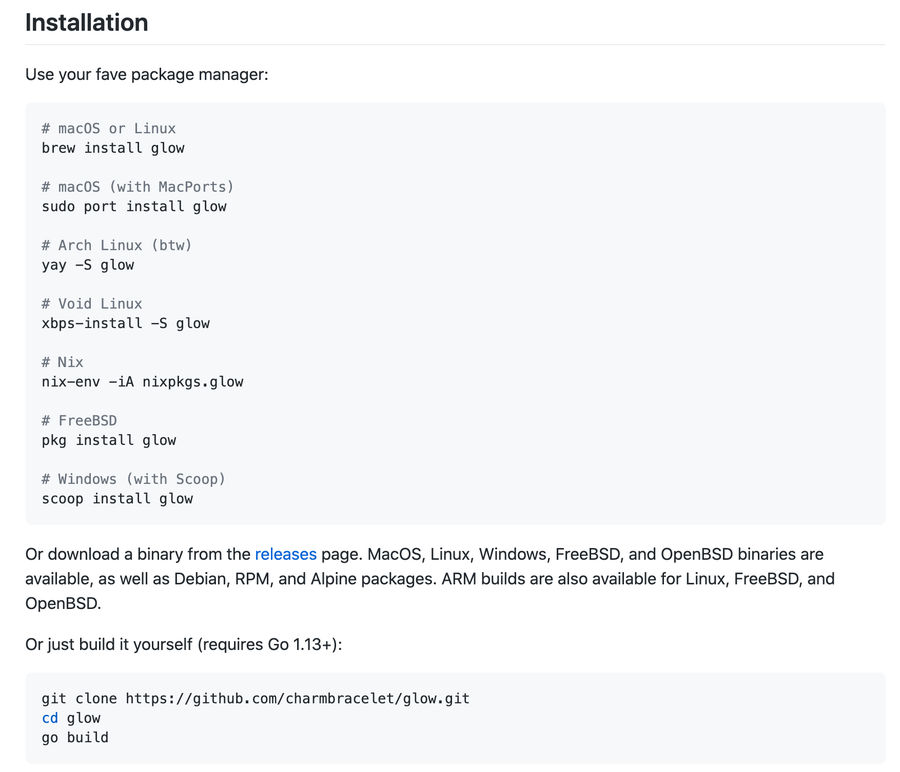Click the line starting 'available, as well as Debian'
Viewport: 900px width, 772px height.
click(430, 579)
